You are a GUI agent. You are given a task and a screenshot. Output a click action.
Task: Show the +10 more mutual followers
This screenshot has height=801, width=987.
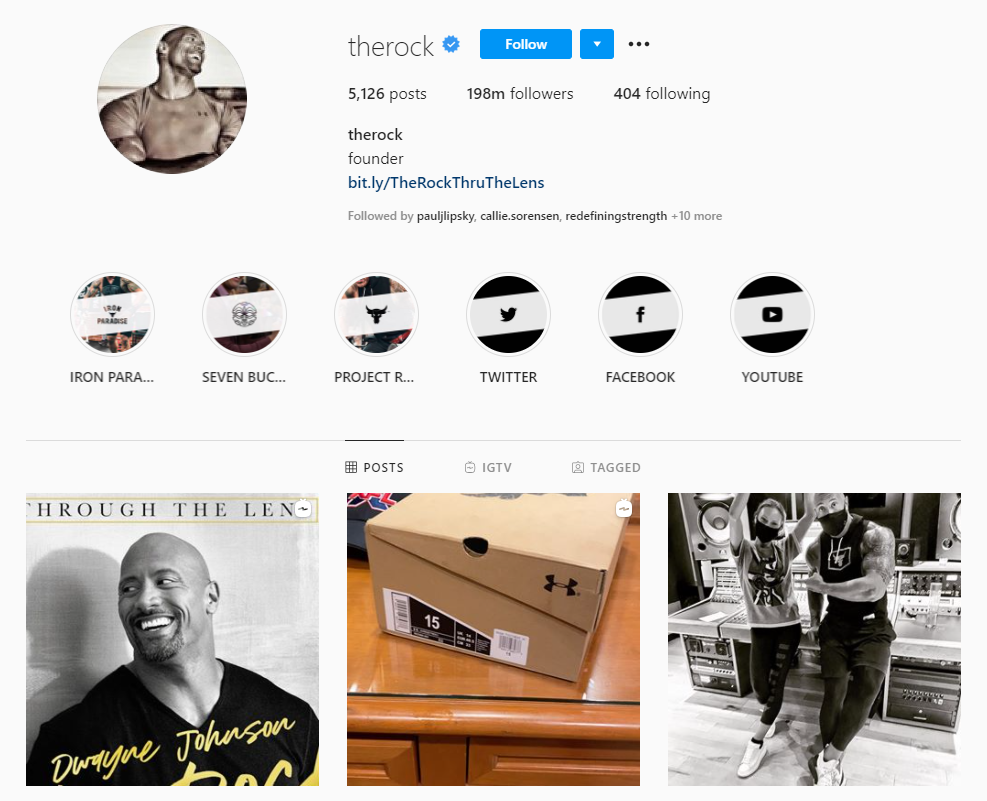697,216
